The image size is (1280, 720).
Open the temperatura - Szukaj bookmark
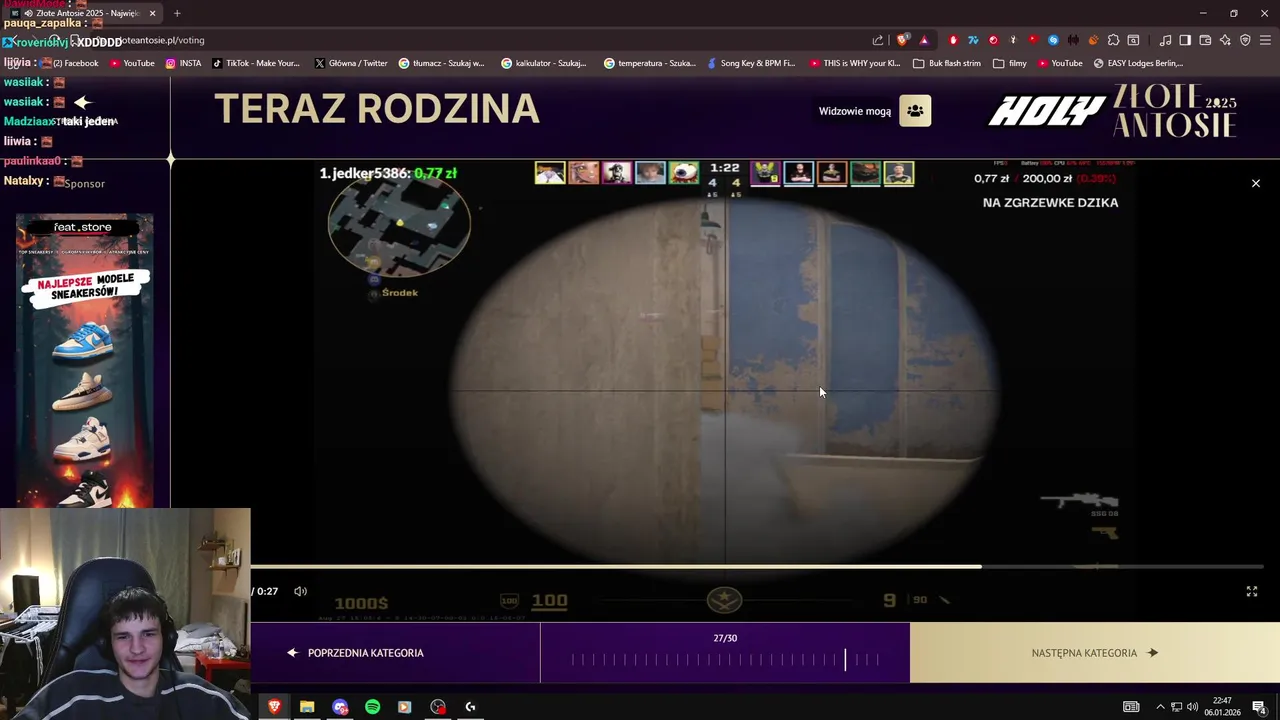[x=650, y=63]
